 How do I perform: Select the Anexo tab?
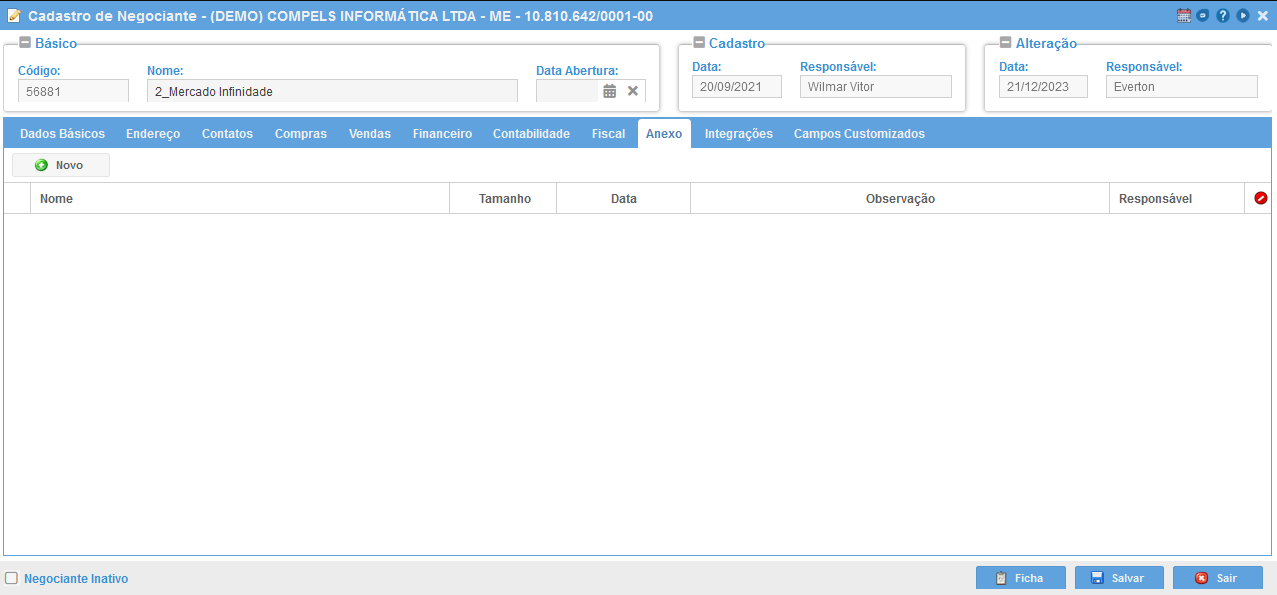pos(664,134)
